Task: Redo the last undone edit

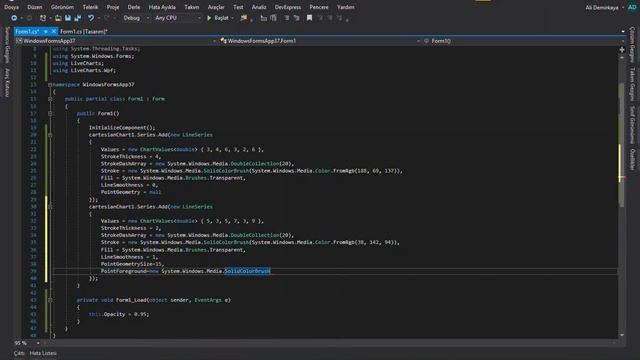Action: (x=107, y=18)
